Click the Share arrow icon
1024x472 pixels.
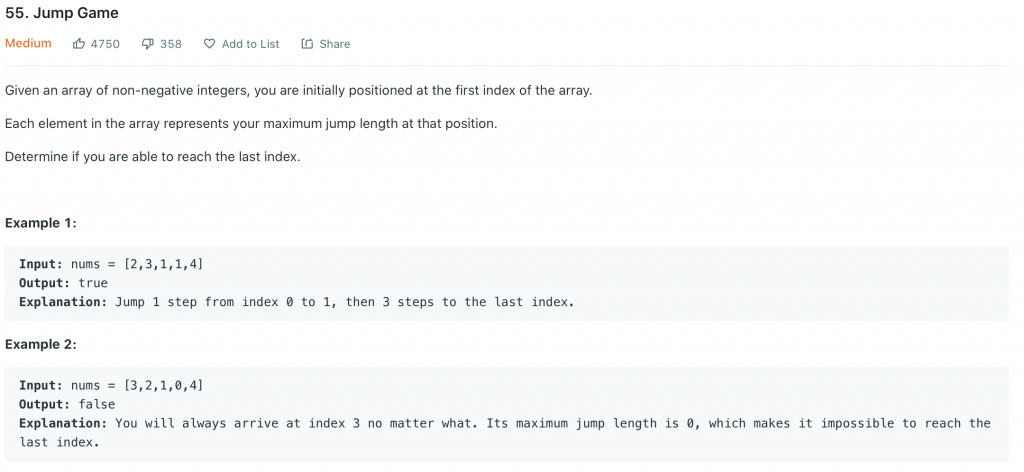[x=307, y=44]
